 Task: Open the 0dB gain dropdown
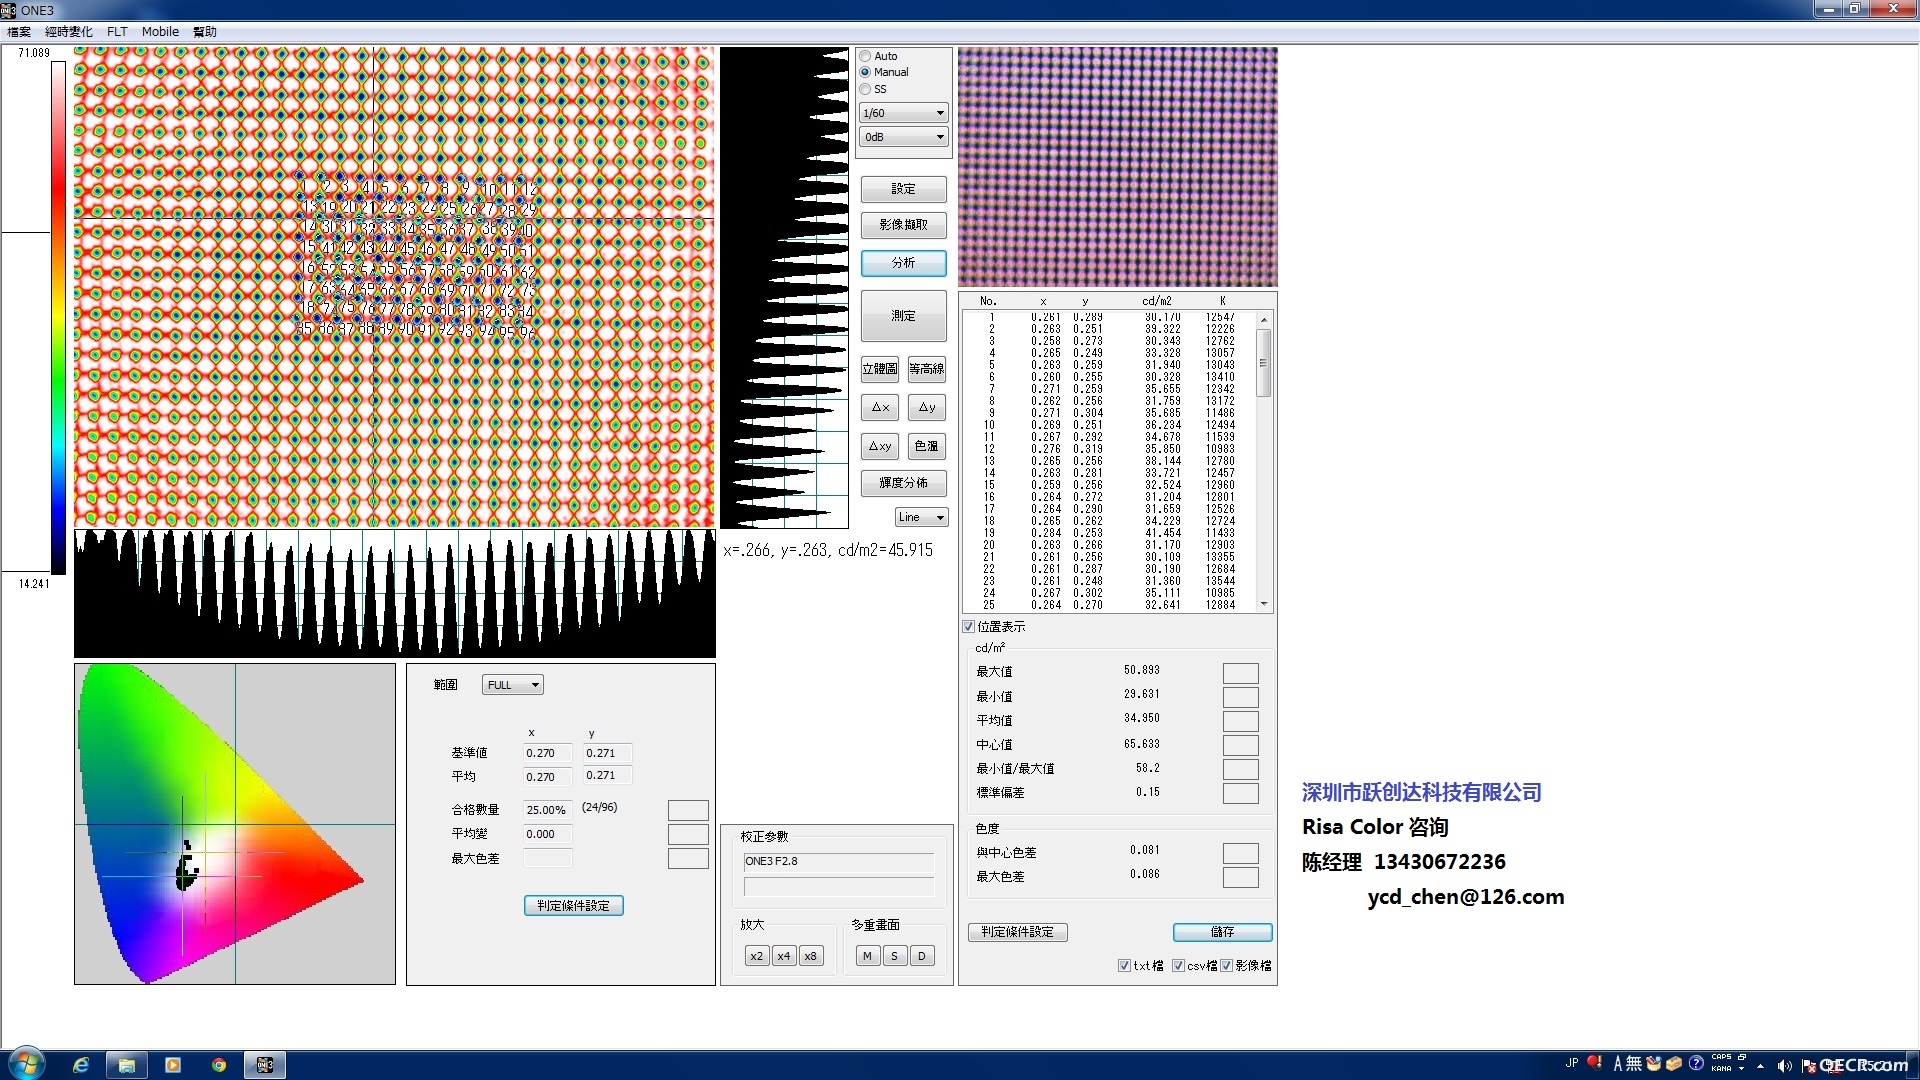[904, 137]
